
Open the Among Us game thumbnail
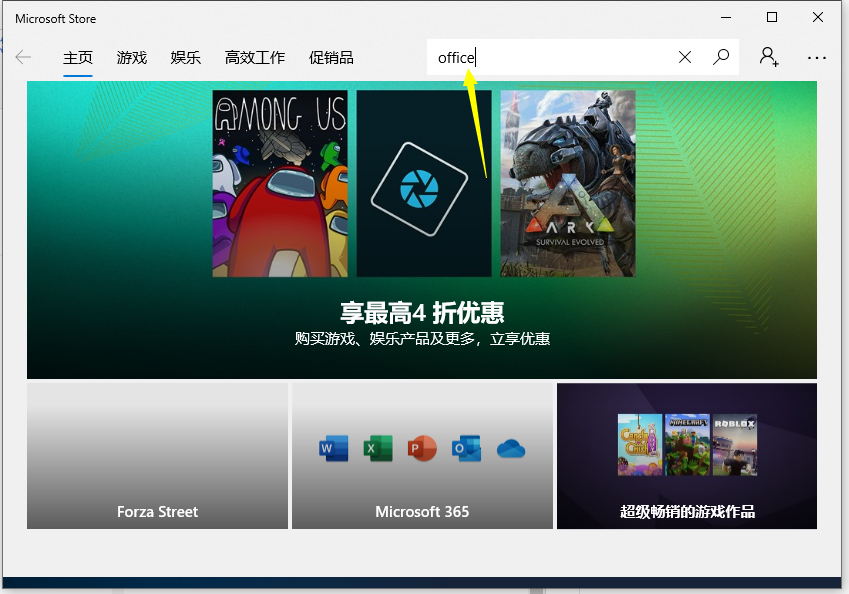[x=279, y=184]
